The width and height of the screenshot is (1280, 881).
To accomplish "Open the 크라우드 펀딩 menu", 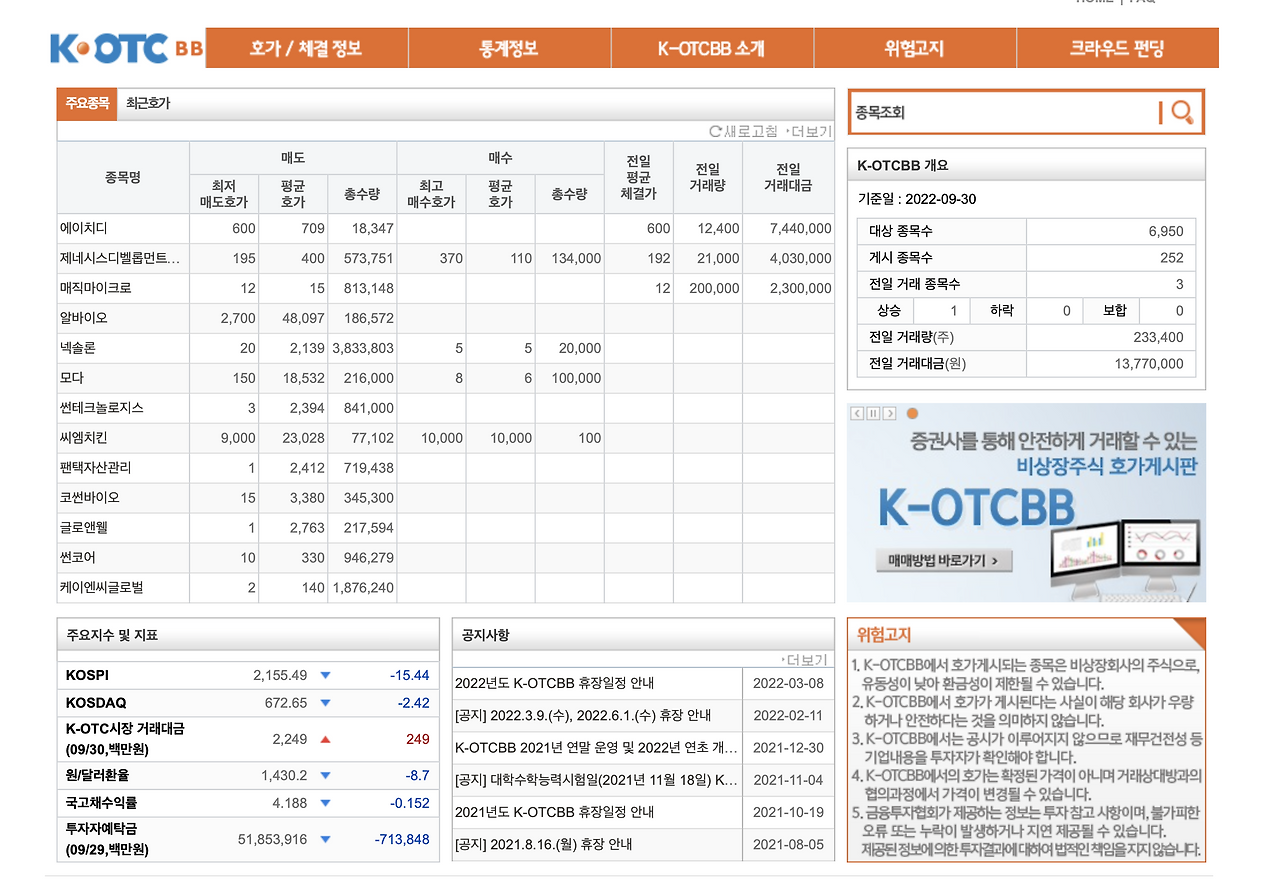I will click(x=1117, y=46).
